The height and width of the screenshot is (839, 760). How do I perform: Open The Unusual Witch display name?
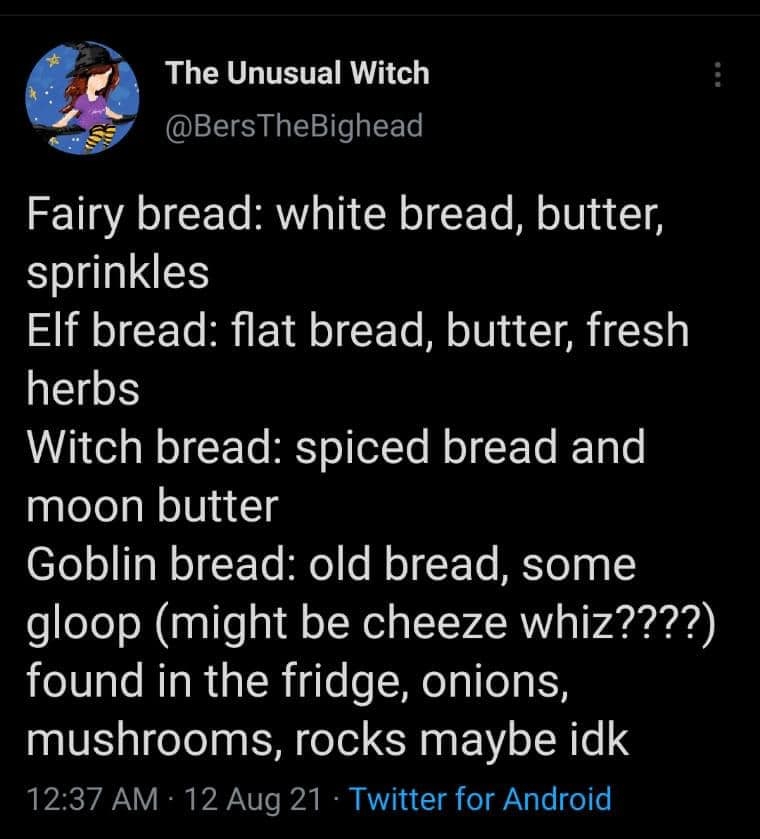(x=297, y=72)
